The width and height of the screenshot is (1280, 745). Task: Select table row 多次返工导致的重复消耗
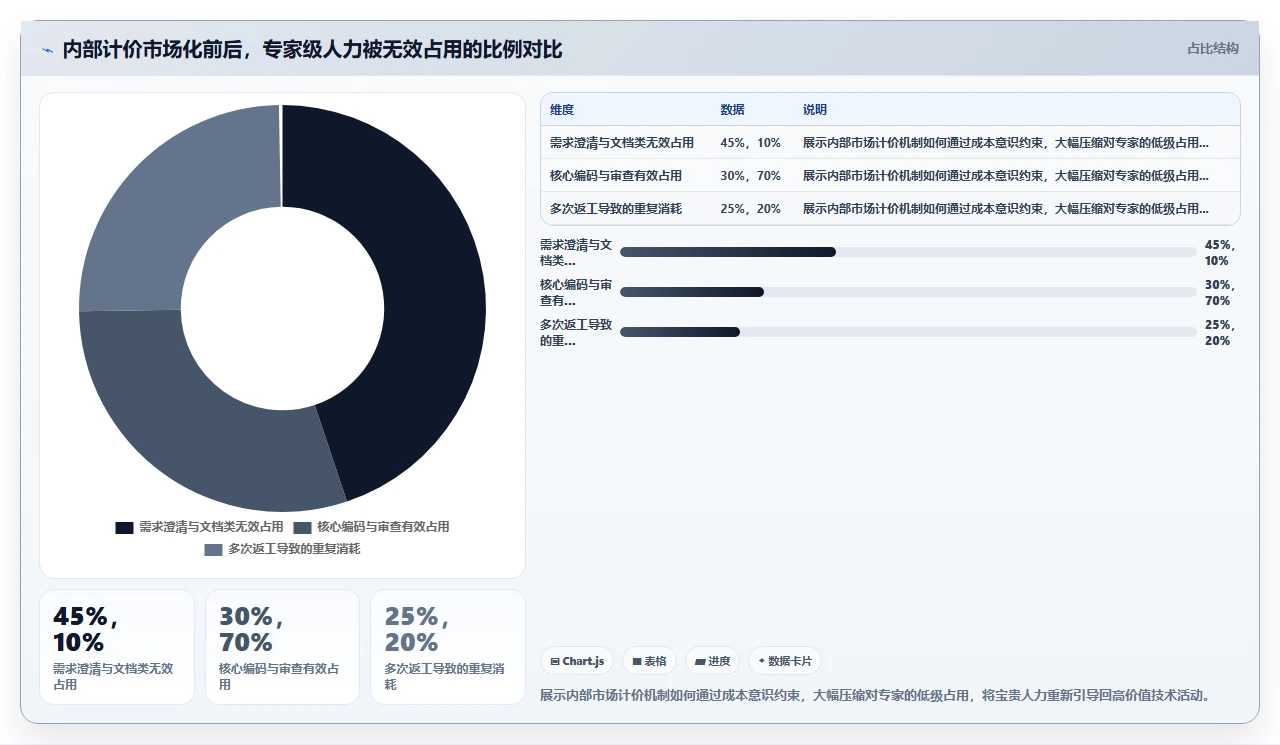tap(890, 209)
